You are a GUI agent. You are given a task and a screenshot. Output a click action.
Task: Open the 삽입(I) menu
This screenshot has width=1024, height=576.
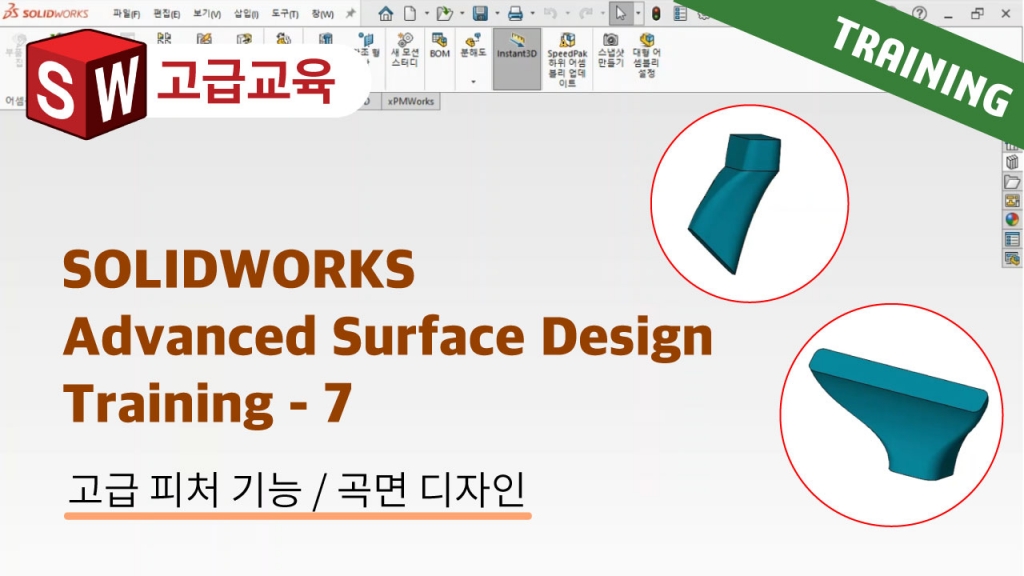(246, 14)
